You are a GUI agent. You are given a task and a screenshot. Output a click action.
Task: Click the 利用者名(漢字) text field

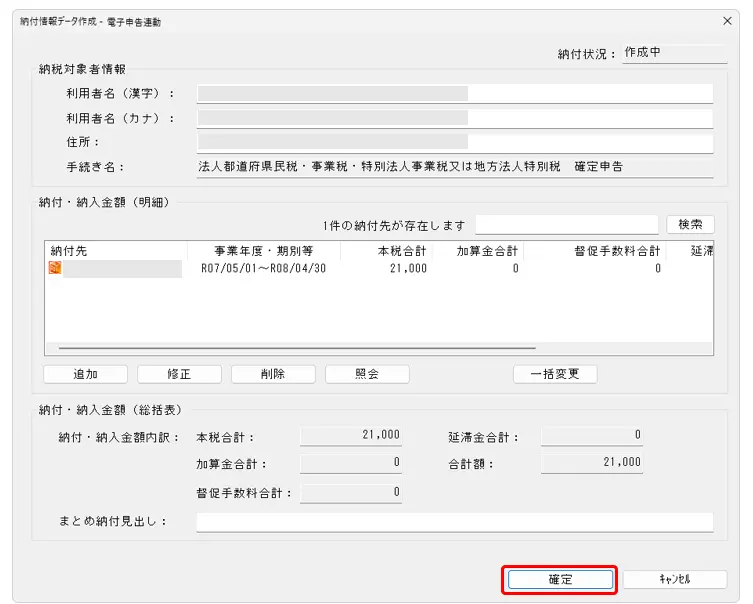pos(454,93)
